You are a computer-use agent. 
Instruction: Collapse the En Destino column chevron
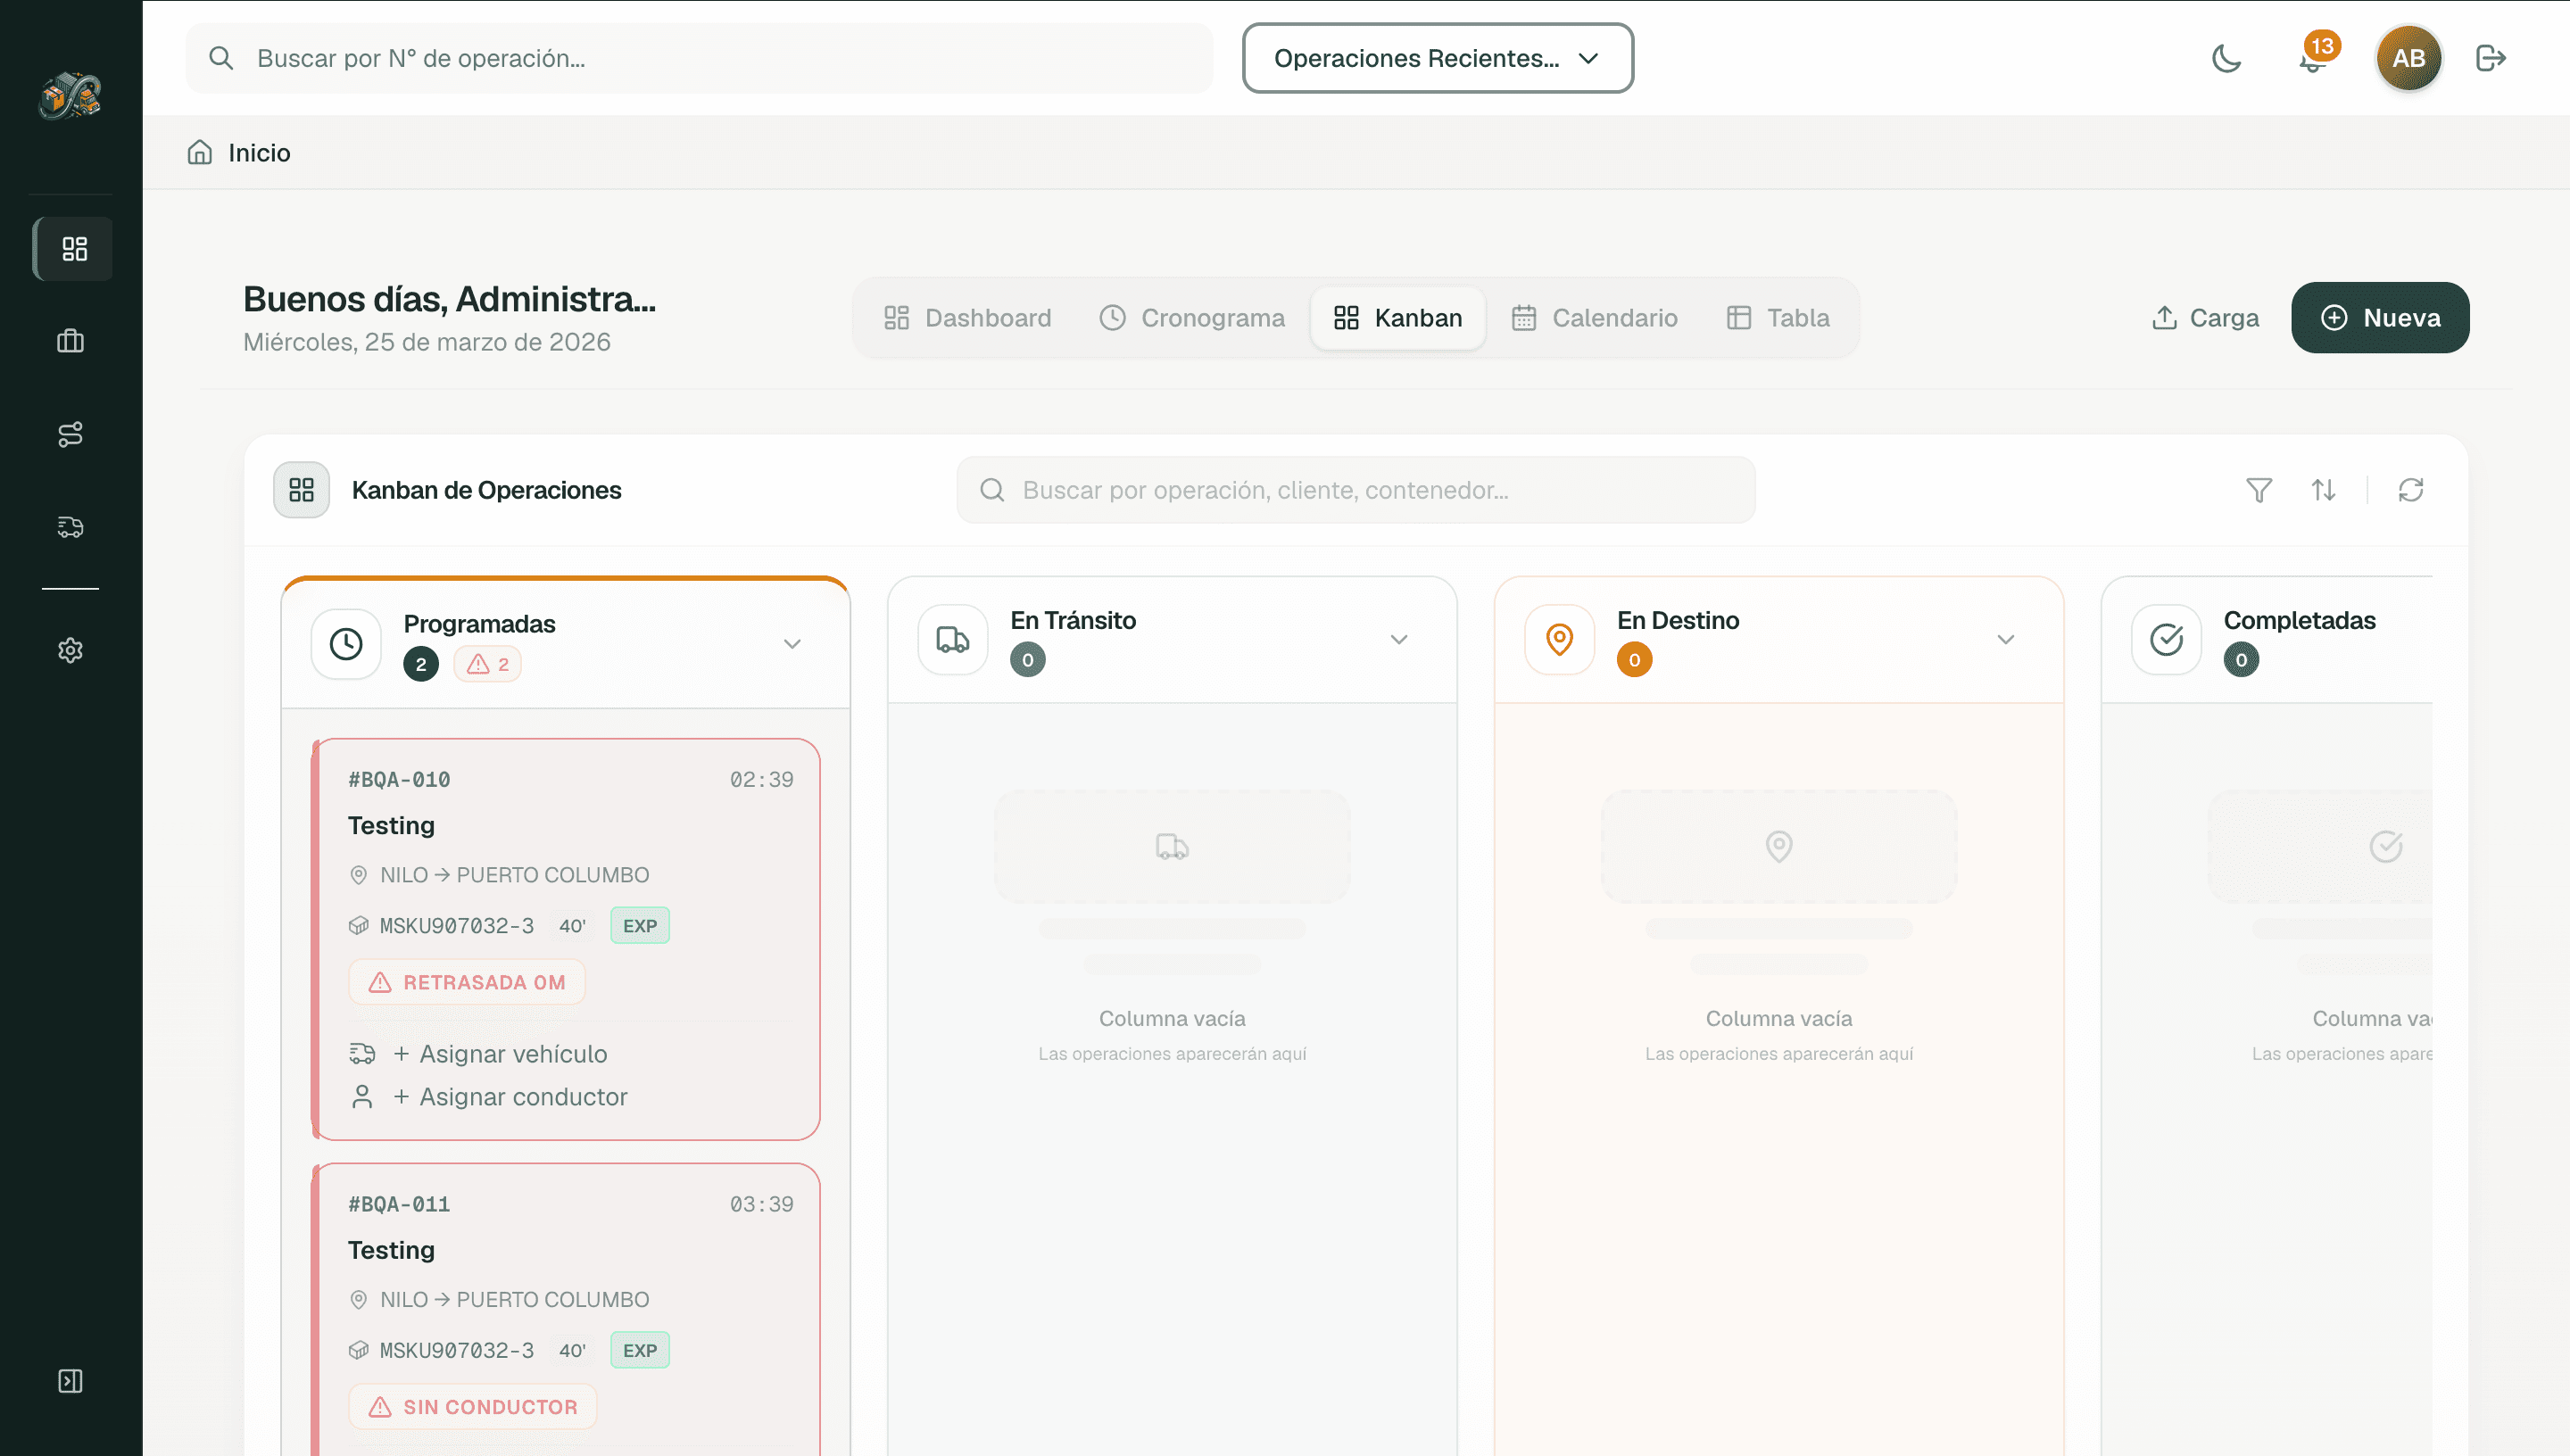click(x=2006, y=640)
